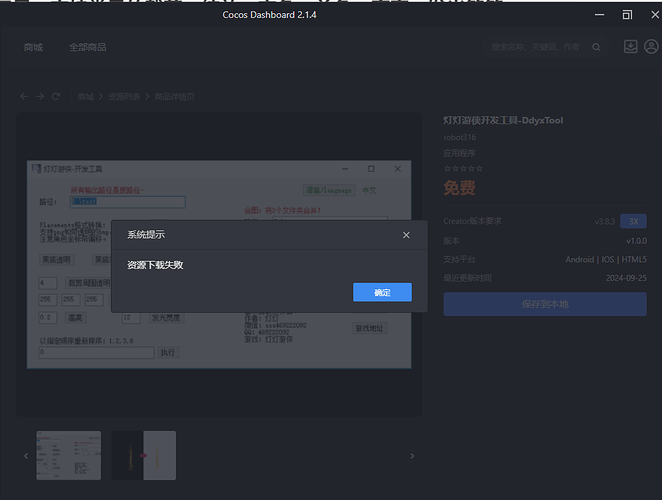Click the product title 灯灯游侠开发工具-DdyxTool
Image resolution: width=662 pixels, height=500 pixels.
coord(503,120)
